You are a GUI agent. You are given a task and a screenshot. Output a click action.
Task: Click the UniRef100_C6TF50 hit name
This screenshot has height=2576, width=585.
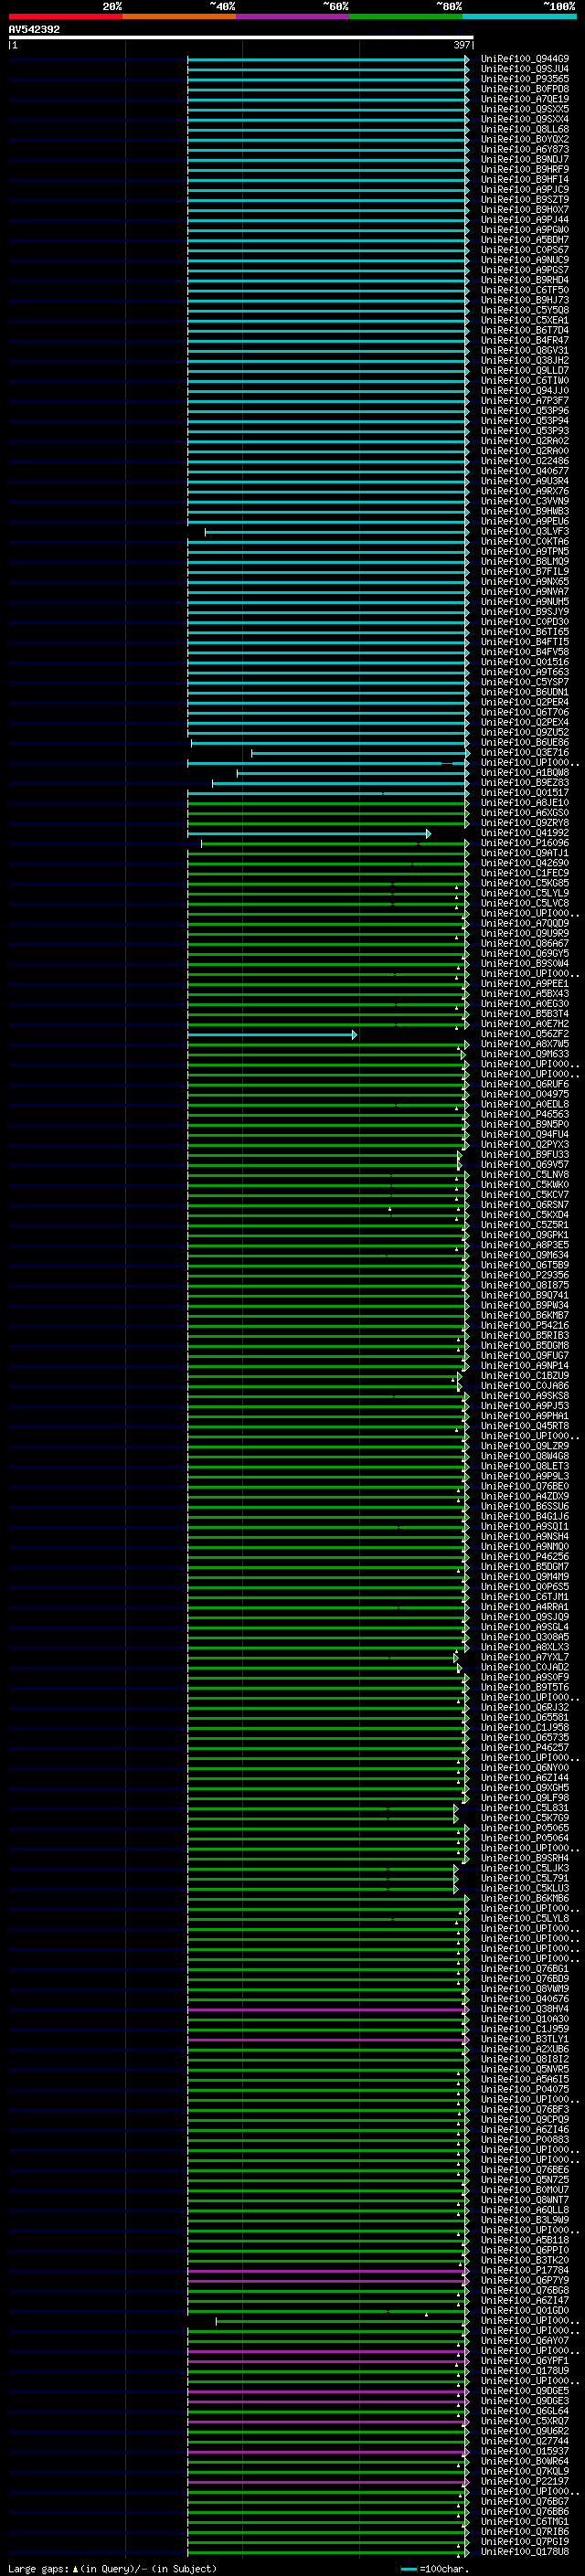[525, 290]
